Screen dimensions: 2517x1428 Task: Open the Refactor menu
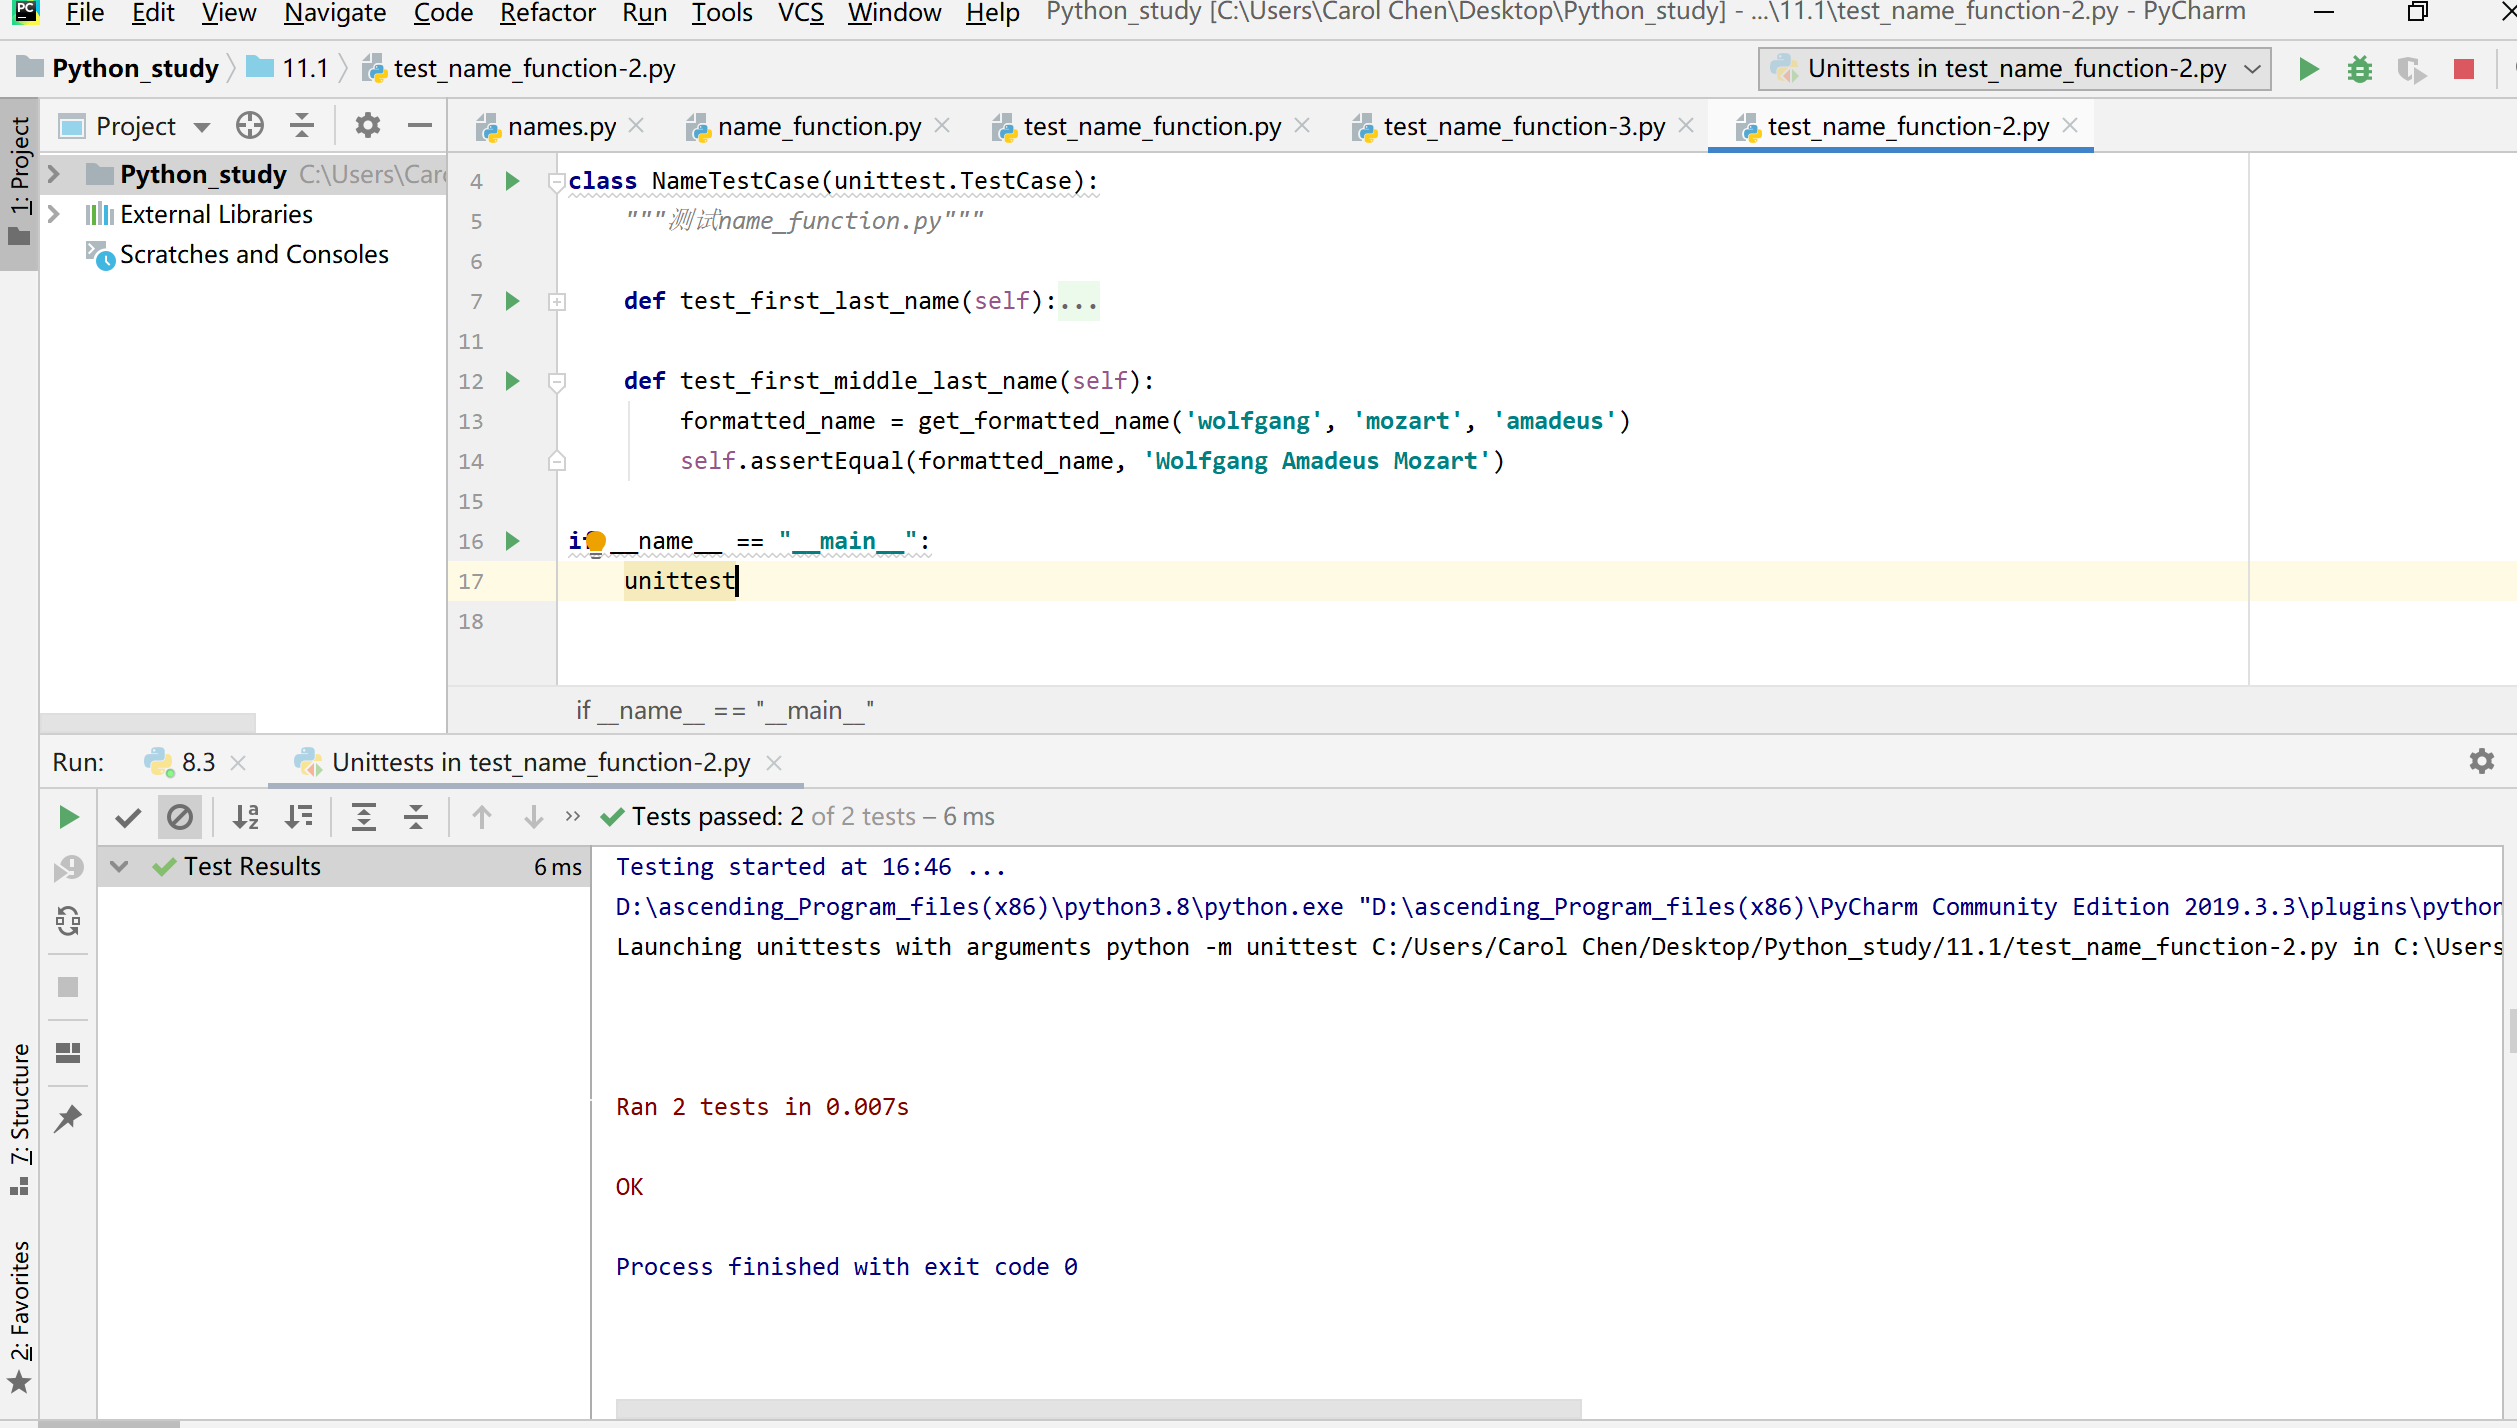pyautogui.click(x=546, y=13)
